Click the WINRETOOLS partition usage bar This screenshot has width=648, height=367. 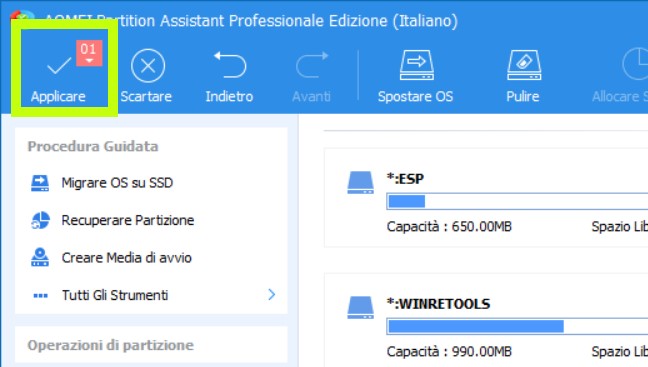click(x=517, y=326)
